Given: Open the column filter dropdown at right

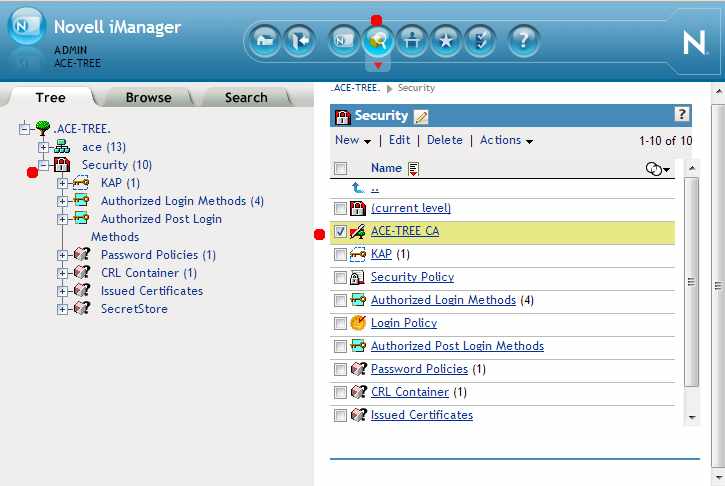Looking at the screenshot, I should (x=657, y=169).
